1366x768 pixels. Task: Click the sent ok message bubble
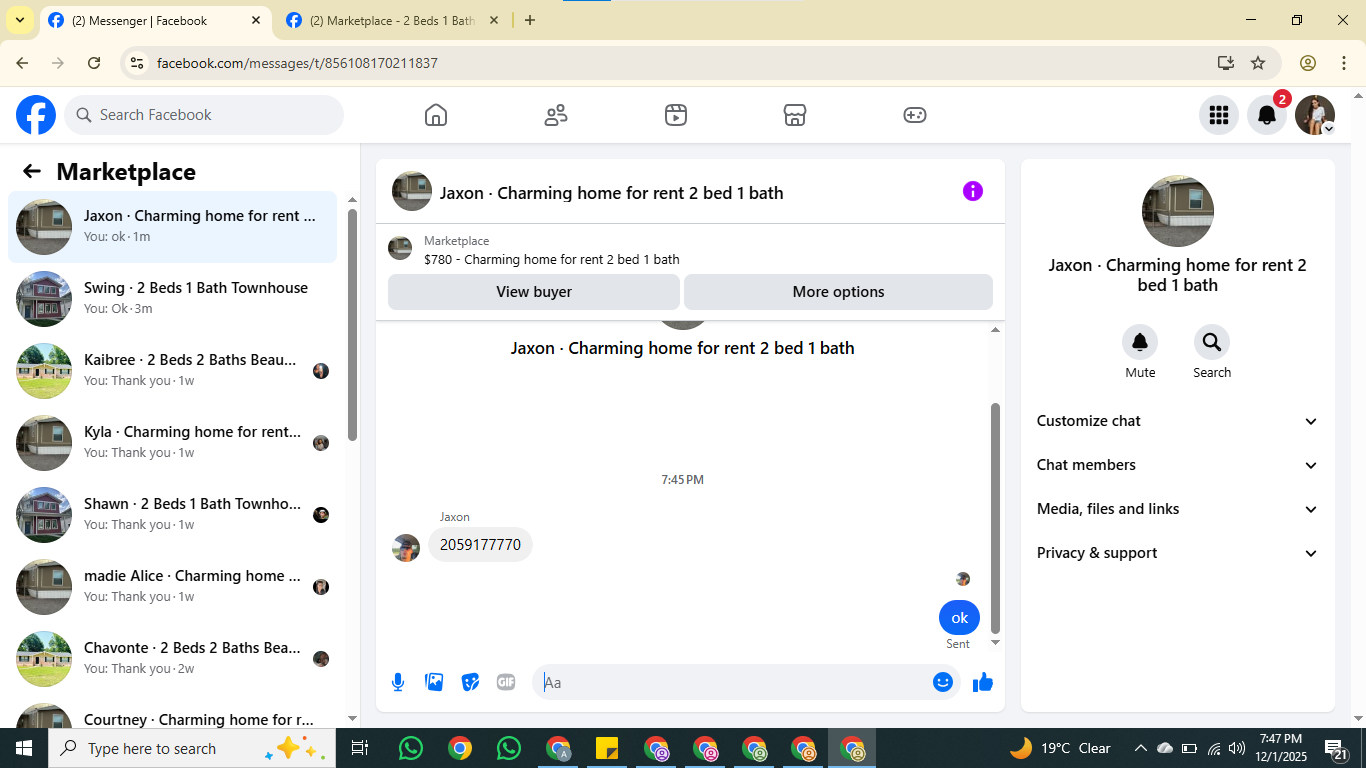[959, 617]
